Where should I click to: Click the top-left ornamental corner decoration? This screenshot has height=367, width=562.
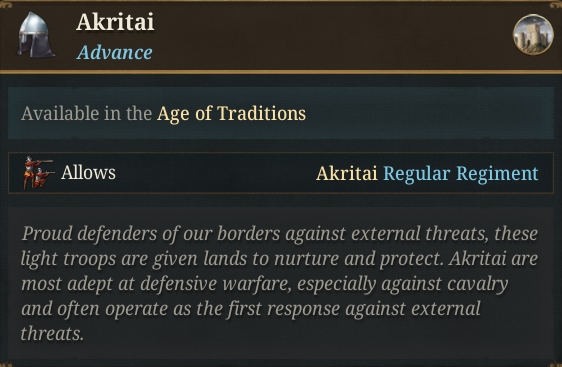6,5
